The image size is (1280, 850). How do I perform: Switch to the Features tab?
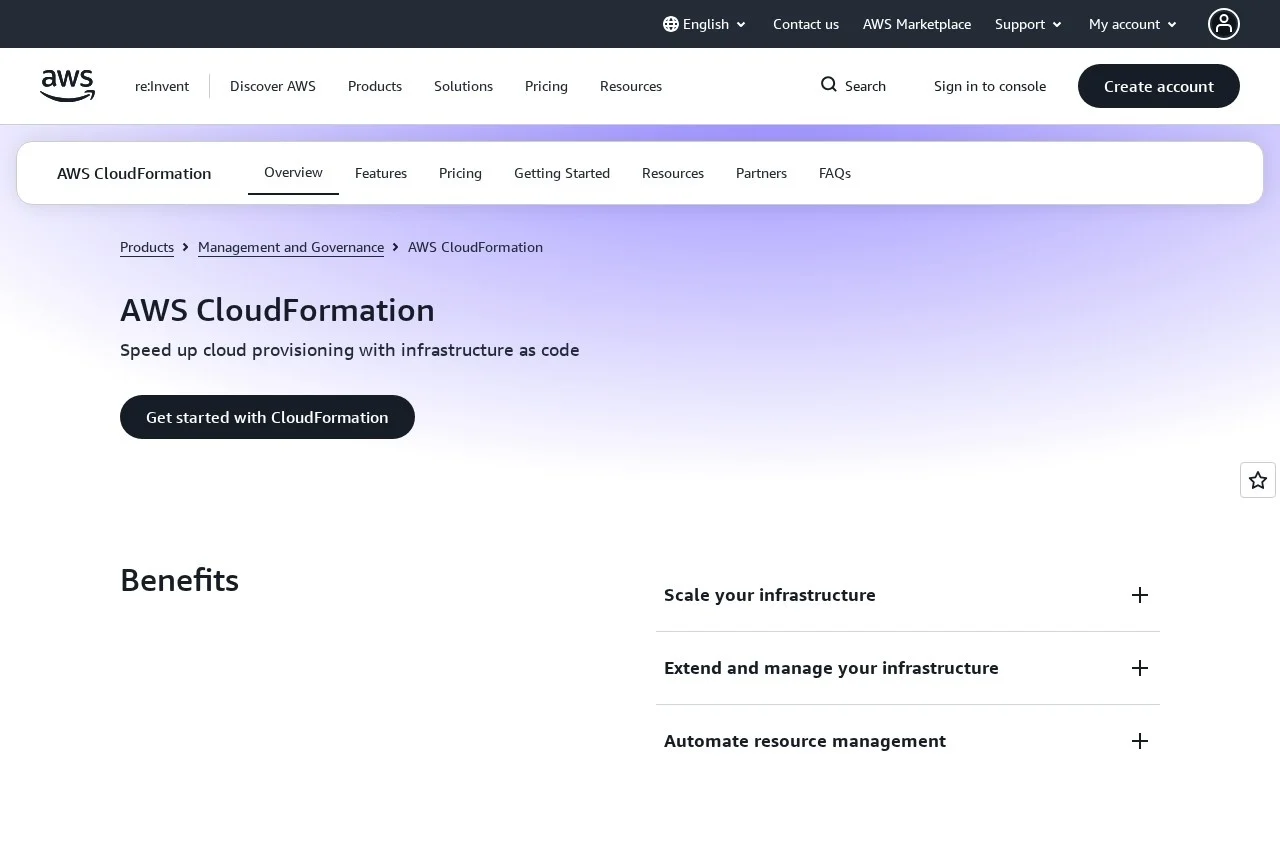[381, 173]
